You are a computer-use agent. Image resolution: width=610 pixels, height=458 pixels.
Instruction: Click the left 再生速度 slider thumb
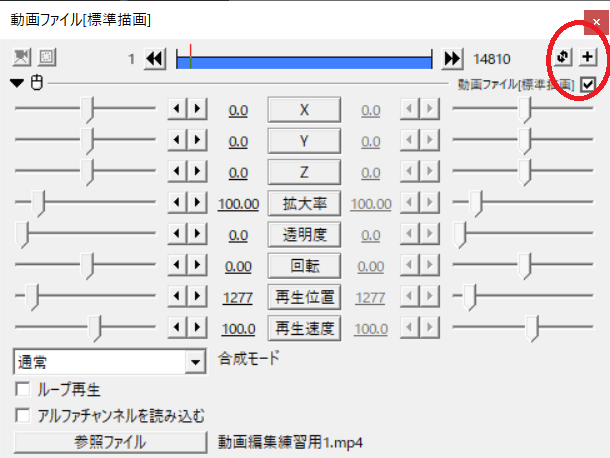(x=95, y=328)
